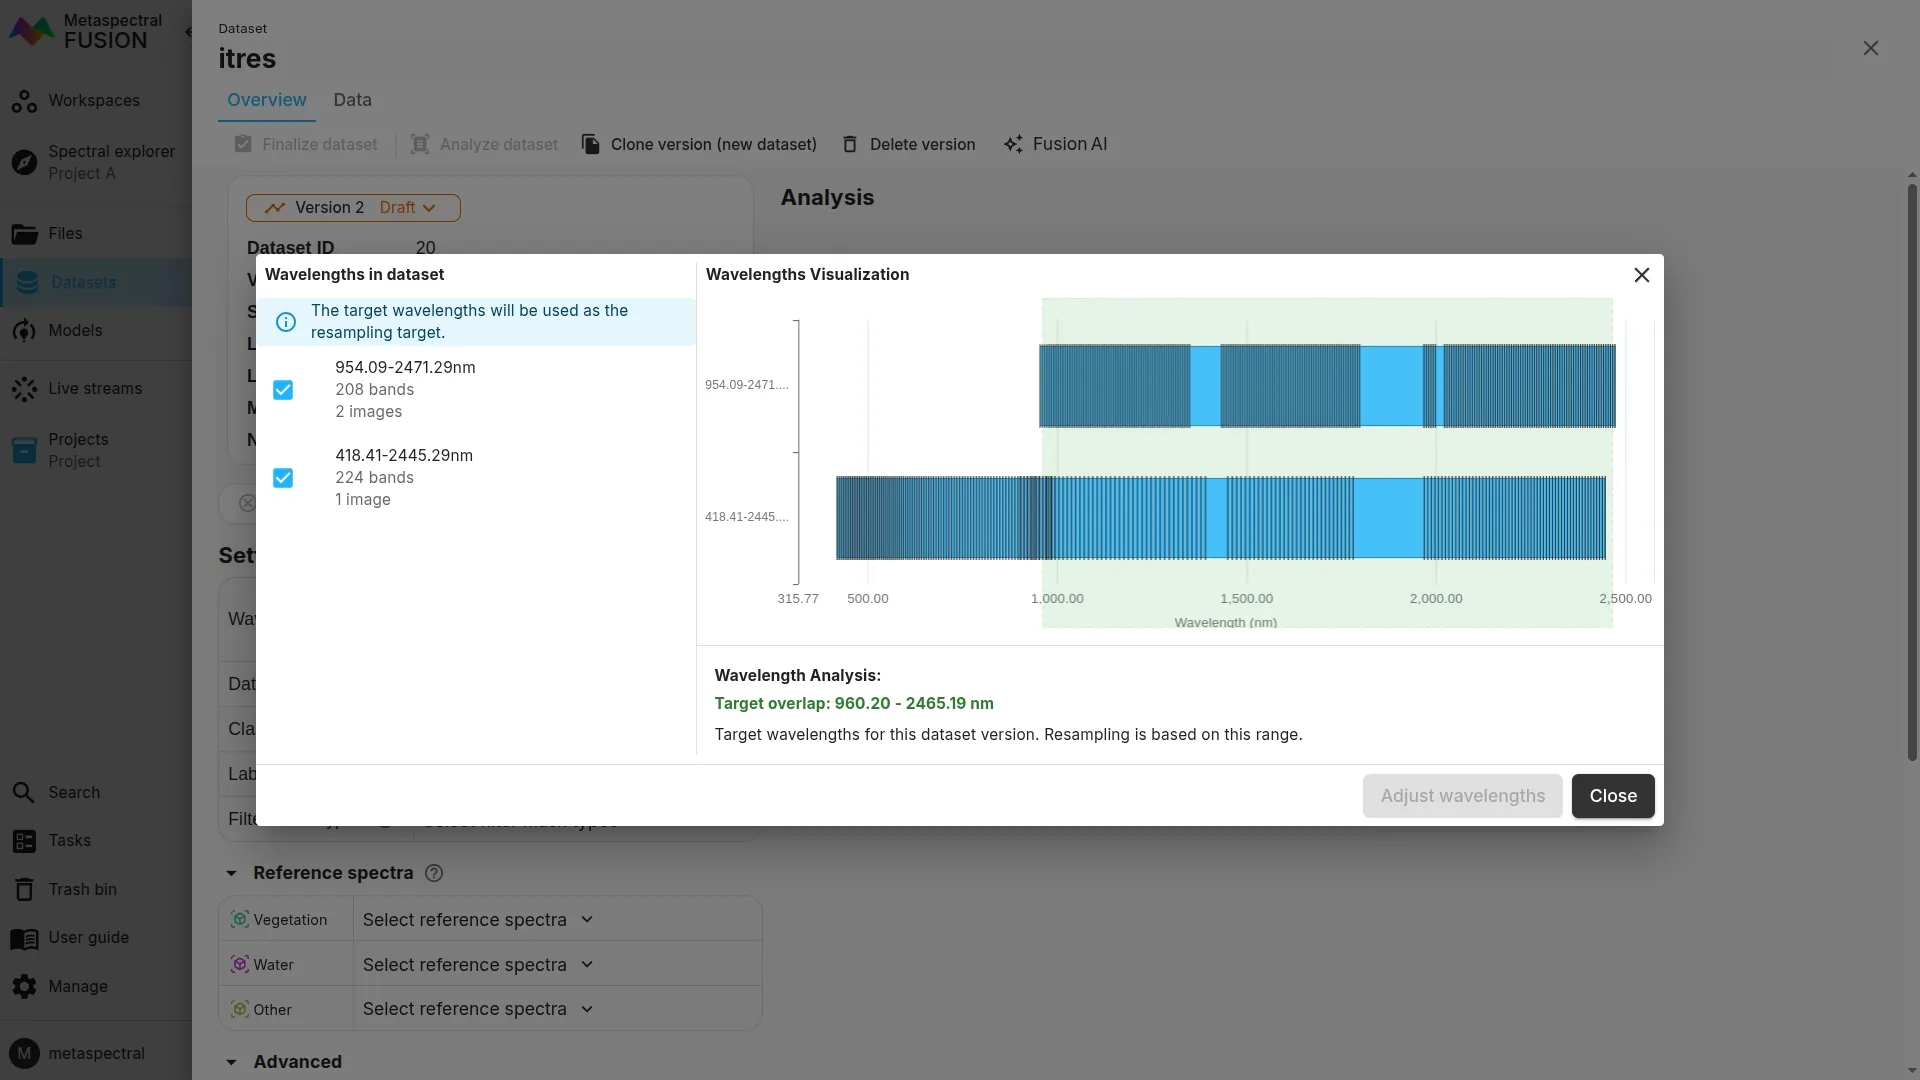Open the Trash bin icon

(24, 890)
